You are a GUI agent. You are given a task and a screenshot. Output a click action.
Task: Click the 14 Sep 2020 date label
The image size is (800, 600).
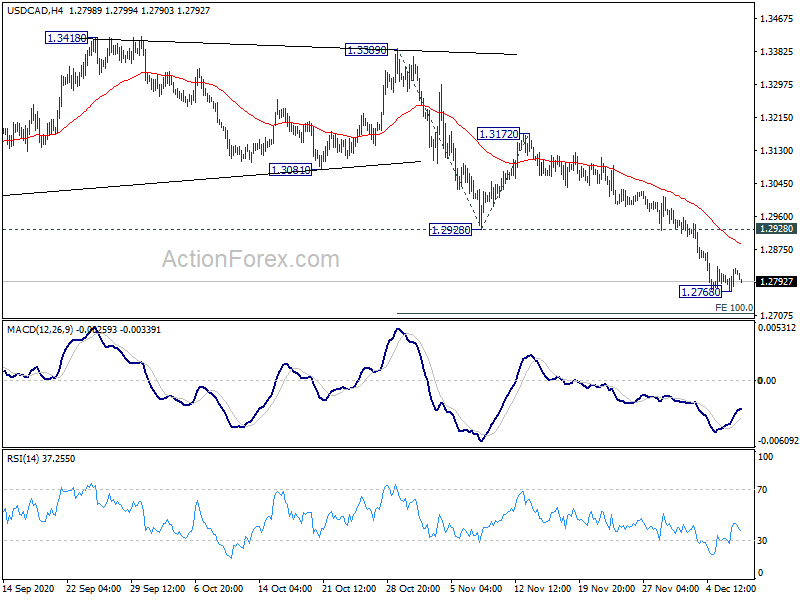click(29, 589)
